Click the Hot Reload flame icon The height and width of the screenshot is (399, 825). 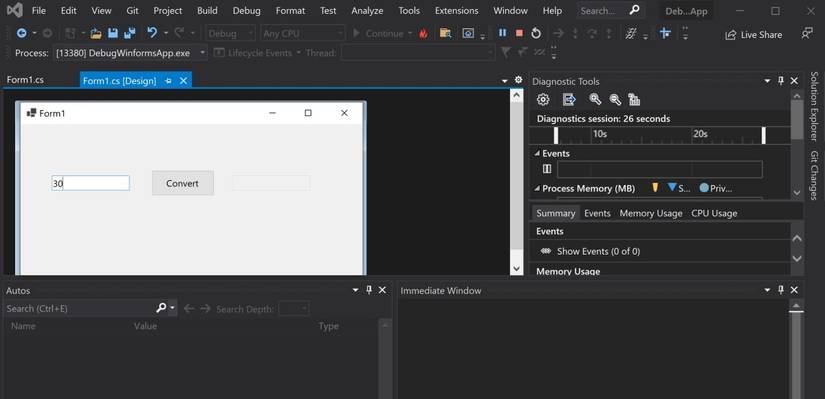(424, 34)
